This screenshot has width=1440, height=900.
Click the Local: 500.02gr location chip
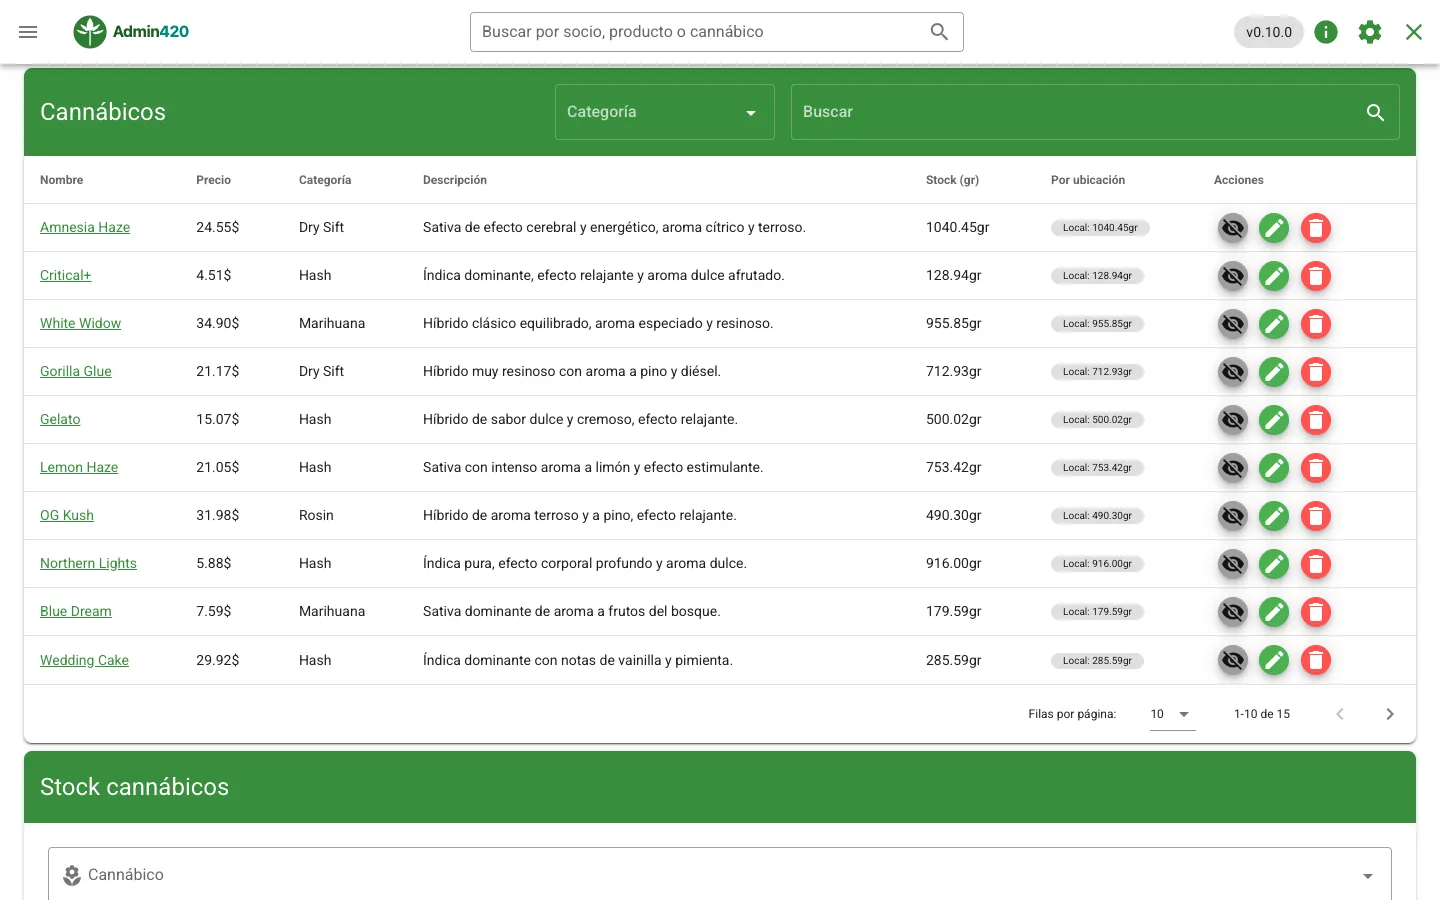click(1097, 420)
